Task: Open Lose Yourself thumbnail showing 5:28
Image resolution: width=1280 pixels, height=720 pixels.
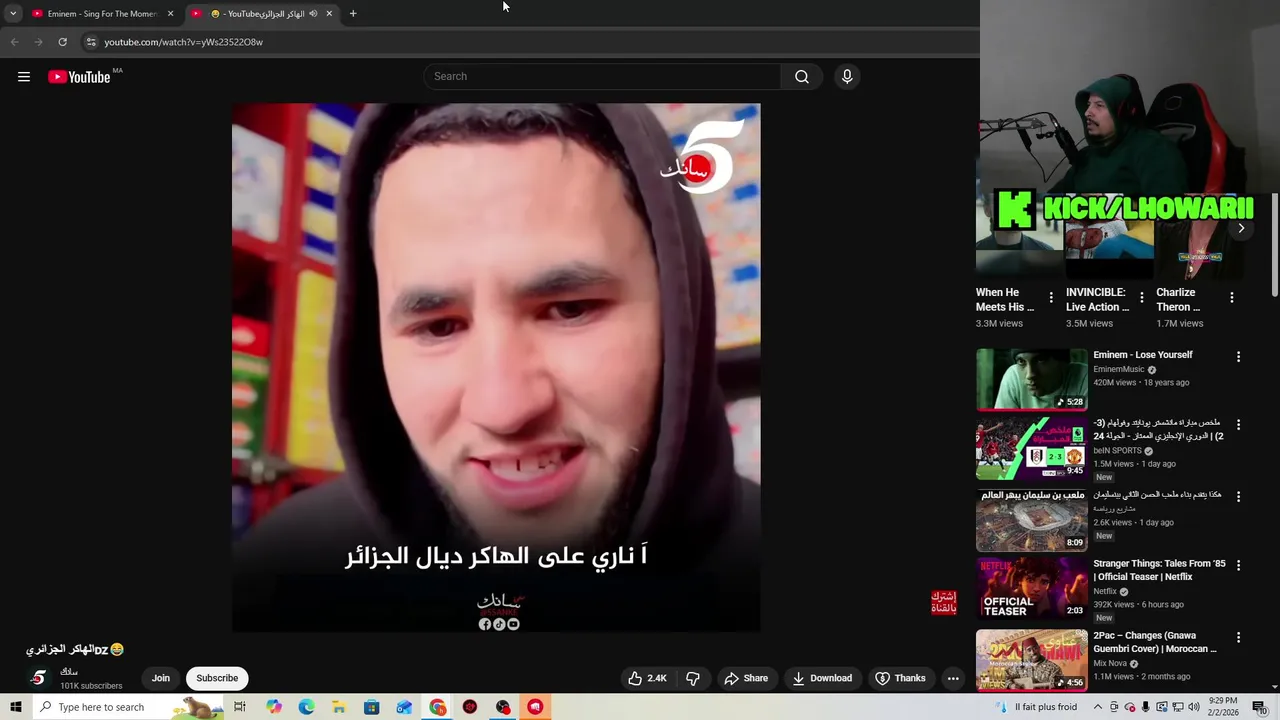Action: (1031, 379)
